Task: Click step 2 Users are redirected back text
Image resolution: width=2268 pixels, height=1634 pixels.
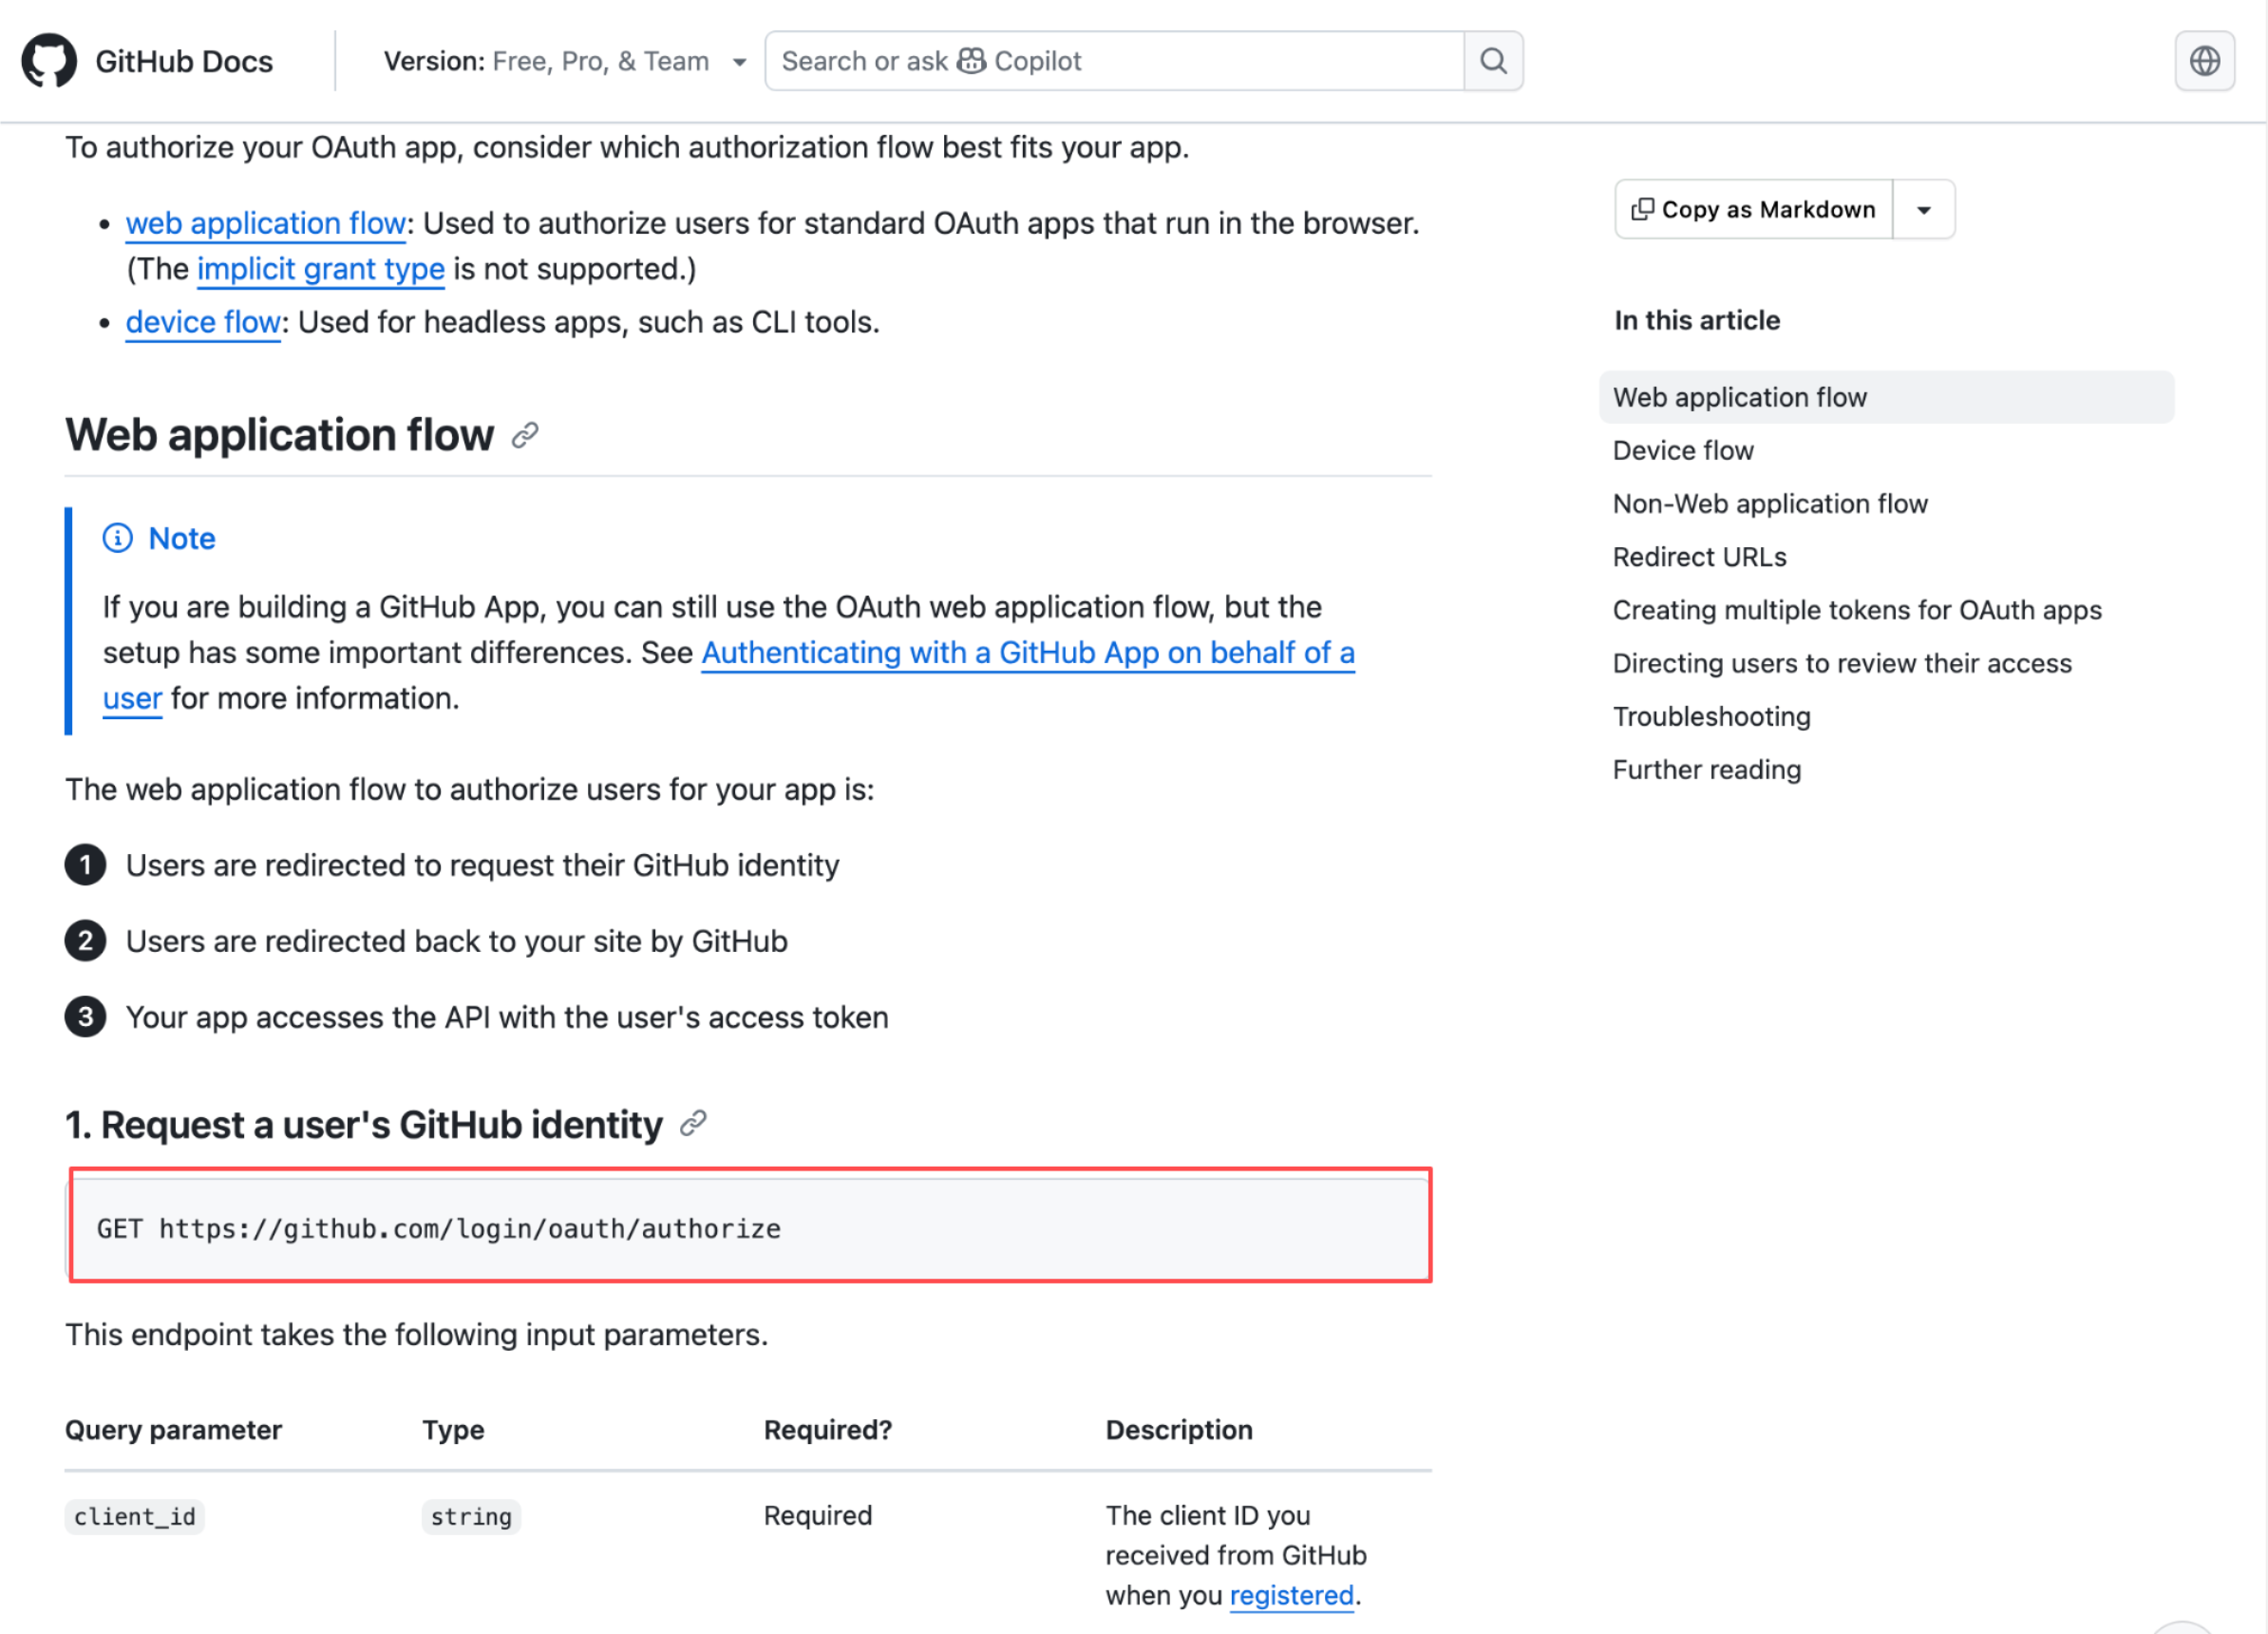Action: coord(456,941)
